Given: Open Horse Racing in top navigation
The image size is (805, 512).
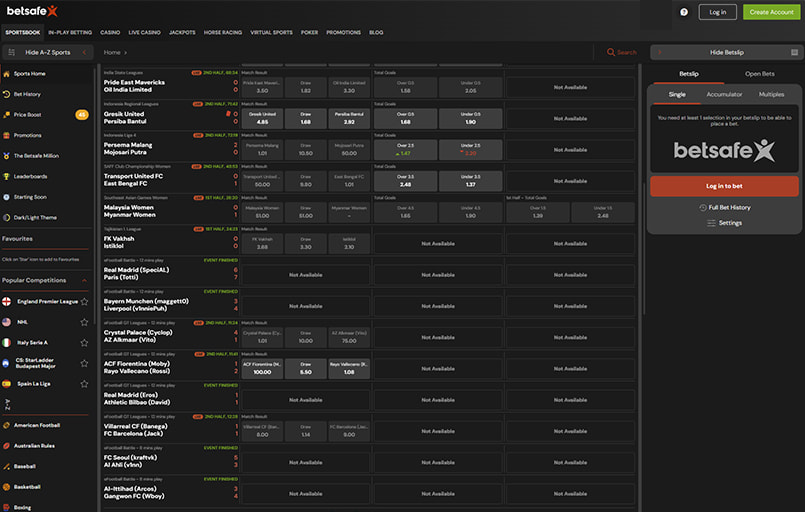Looking at the screenshot, I should (223, 32).
